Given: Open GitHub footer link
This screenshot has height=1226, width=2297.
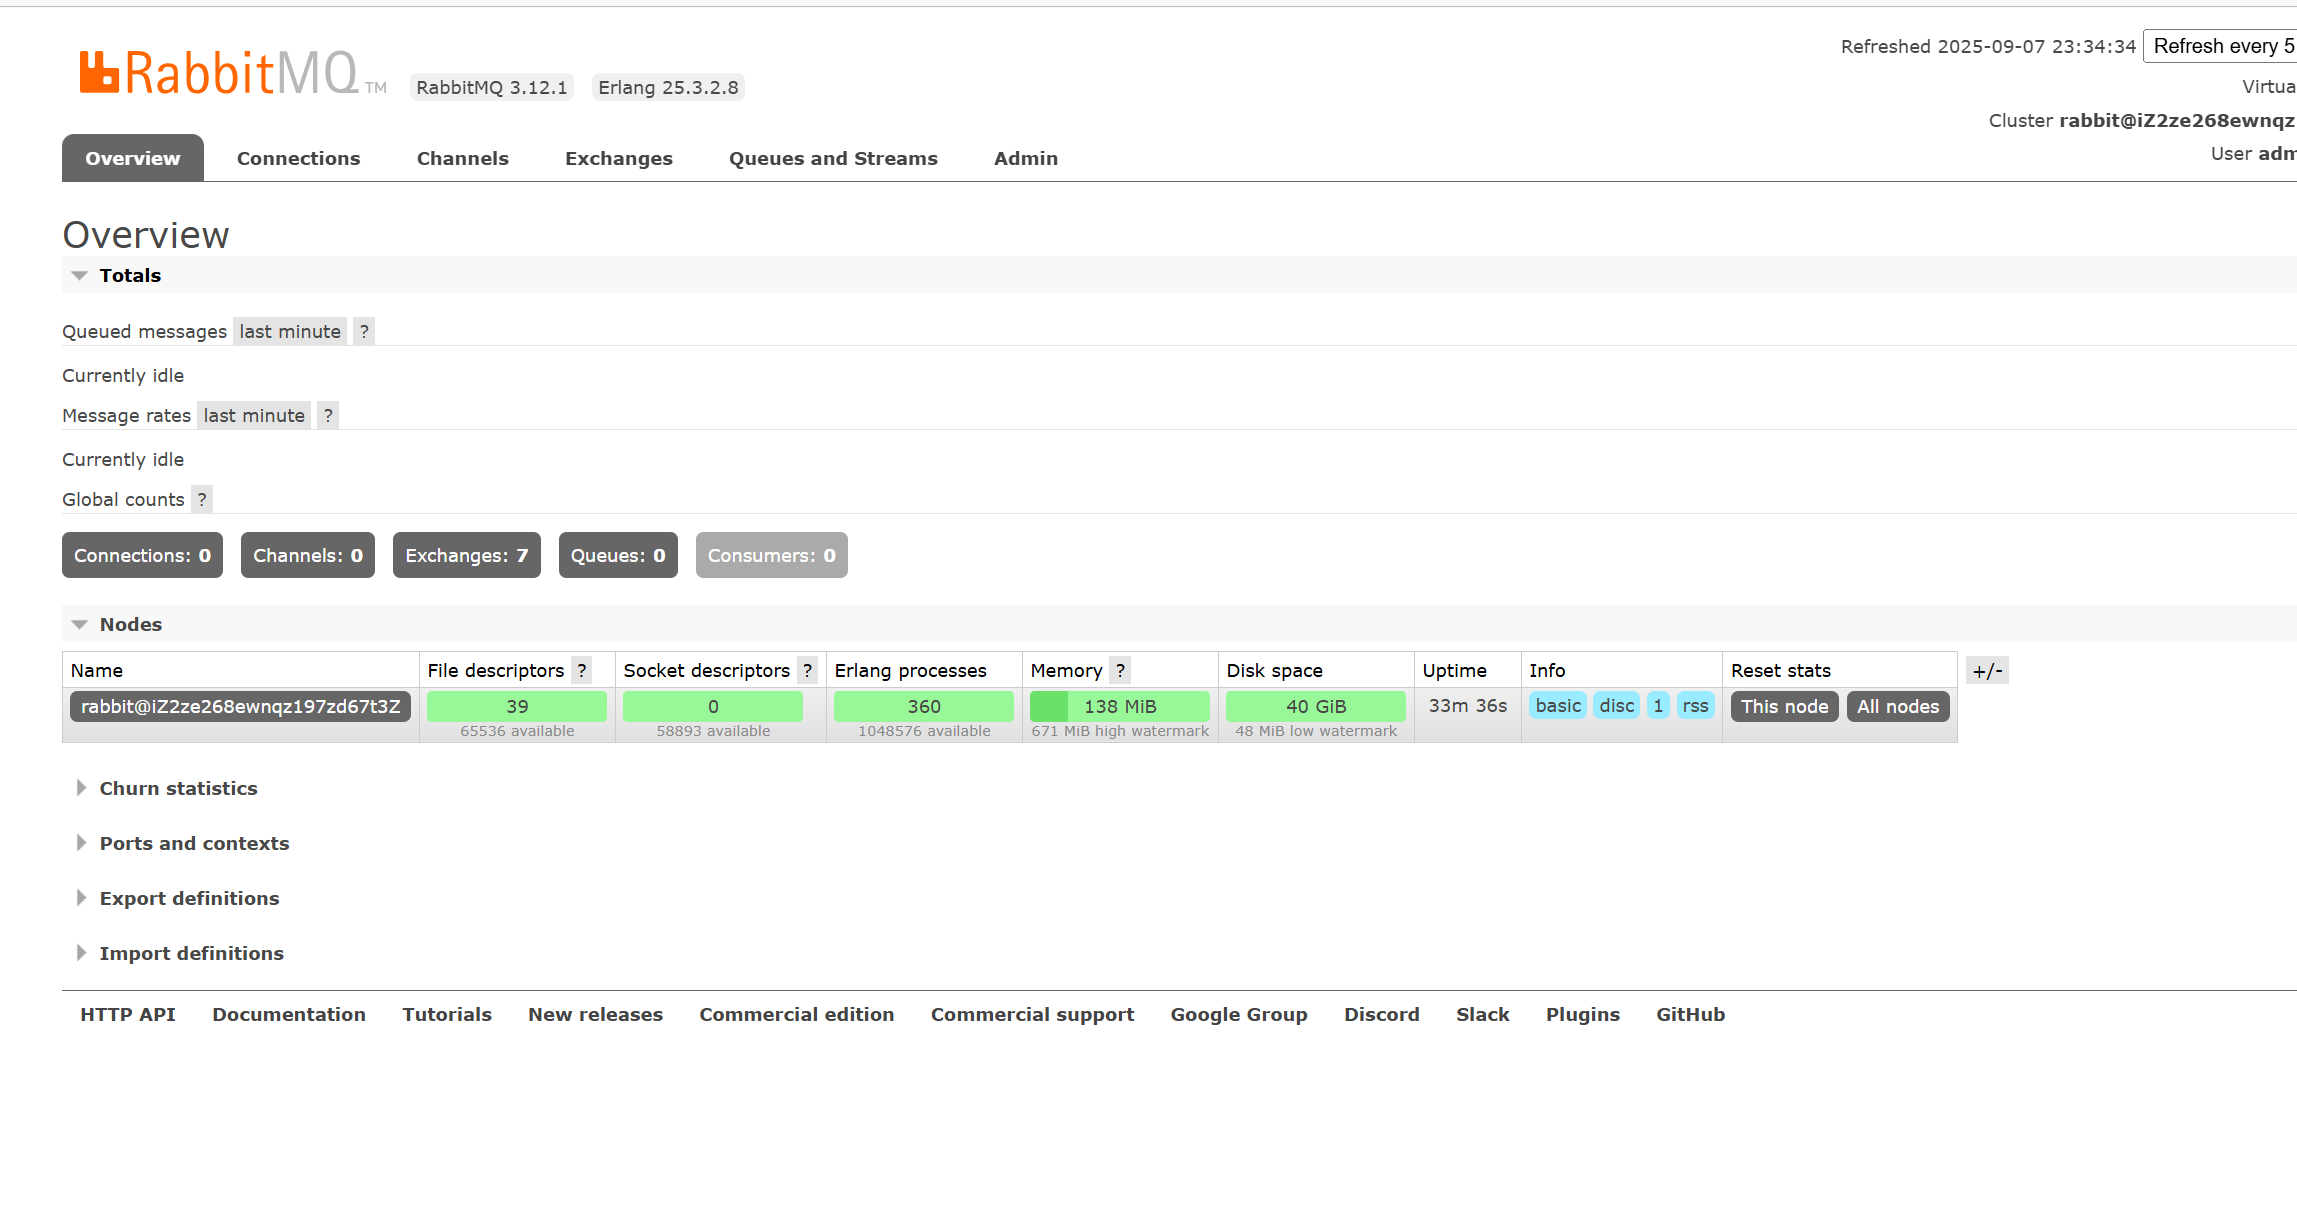Looking at the screenshot, I should (x=1691, y=1014).
